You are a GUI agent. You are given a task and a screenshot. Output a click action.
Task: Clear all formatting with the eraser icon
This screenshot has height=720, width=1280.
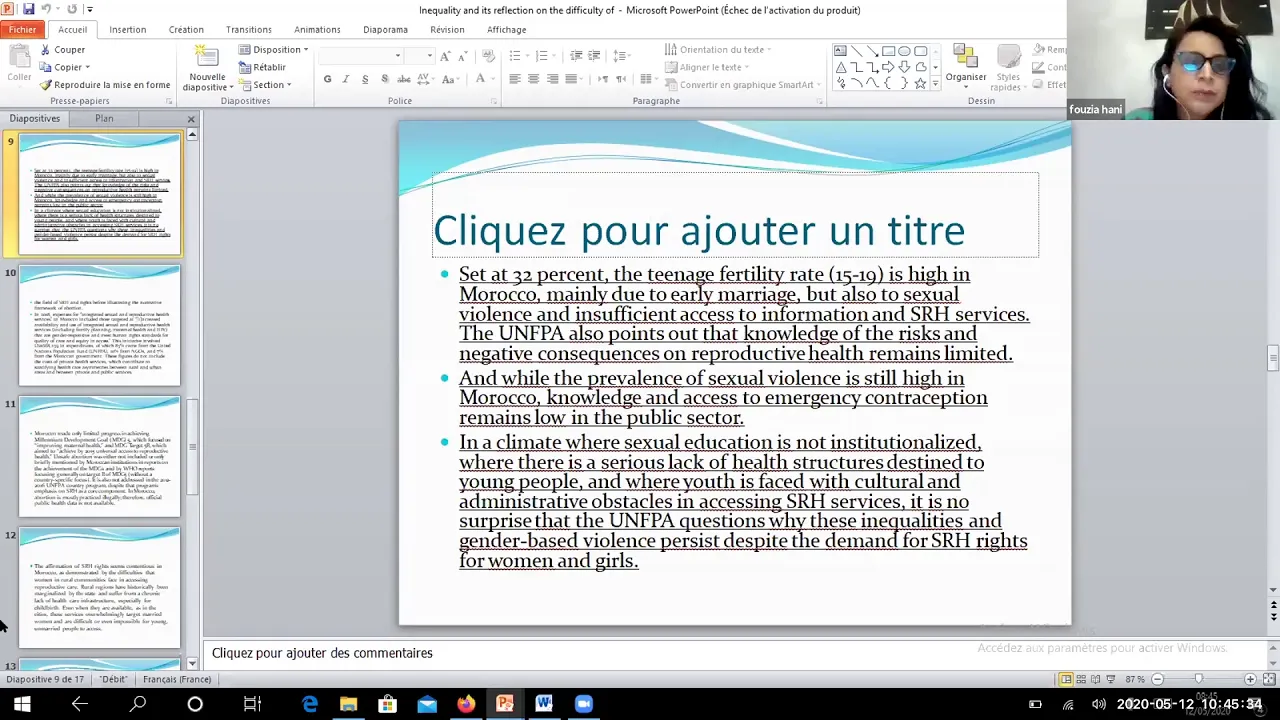[x=488, y=55]
